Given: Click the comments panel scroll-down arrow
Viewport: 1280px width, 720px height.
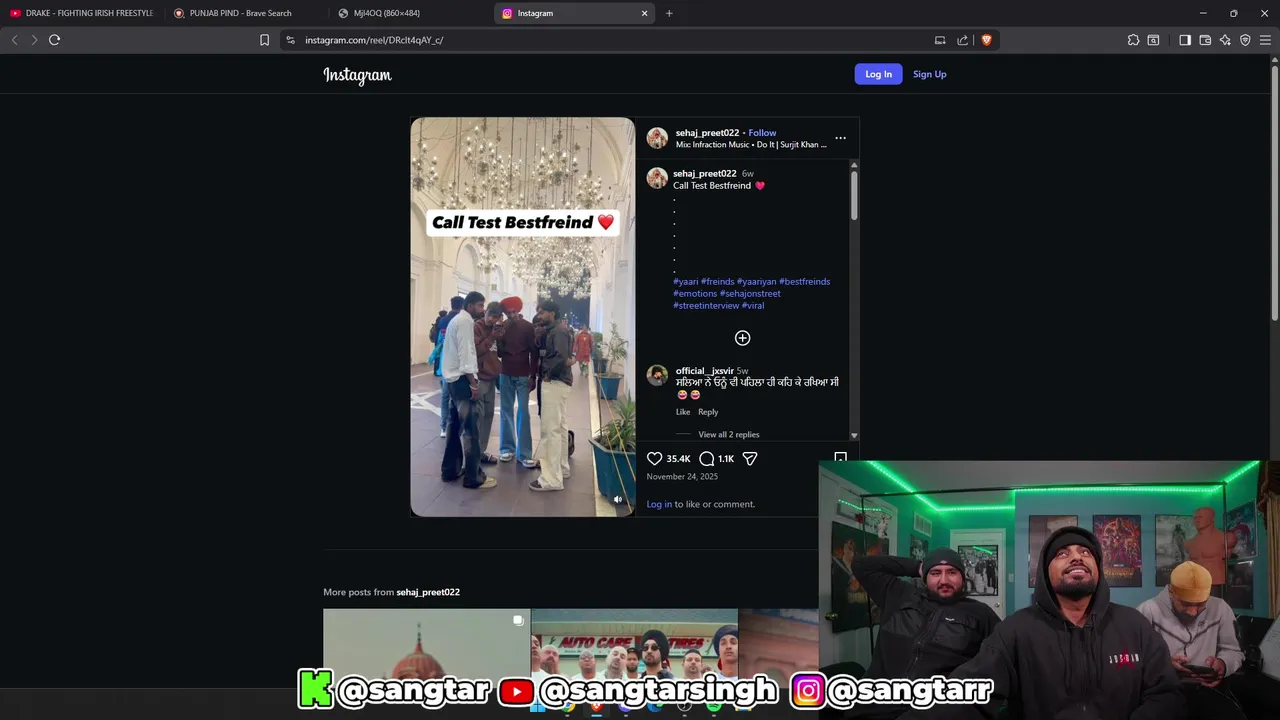Looking at the screenshot, I should 854,436.
